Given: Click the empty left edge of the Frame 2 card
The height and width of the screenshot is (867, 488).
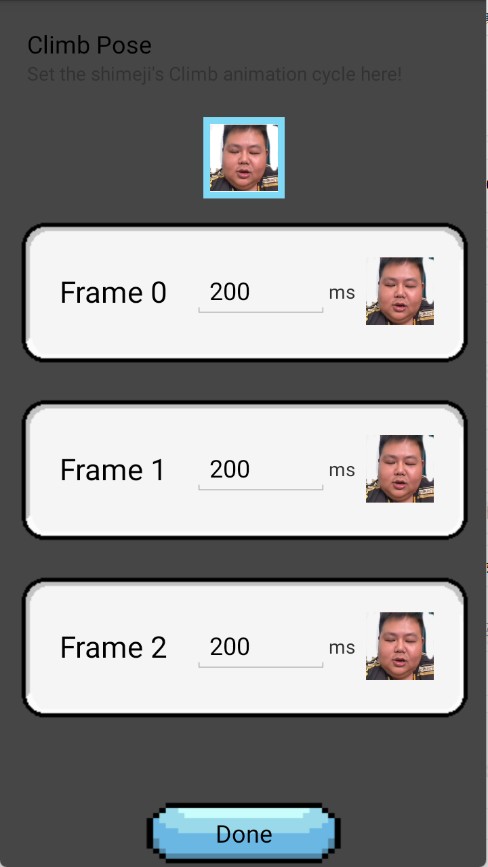Looking at the screenshot, I should 42,647.
